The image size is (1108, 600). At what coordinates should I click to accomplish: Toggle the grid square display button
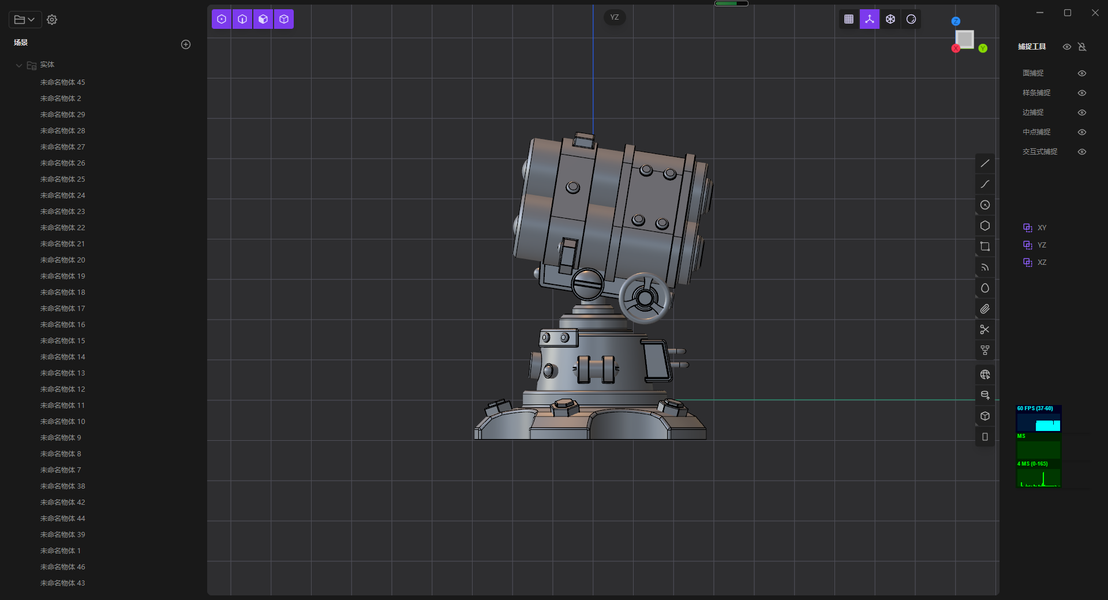pos(849,19)
